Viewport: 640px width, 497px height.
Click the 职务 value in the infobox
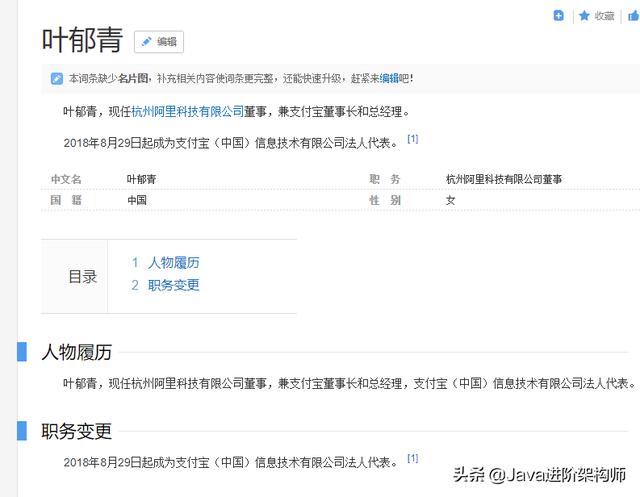(503, 180)
